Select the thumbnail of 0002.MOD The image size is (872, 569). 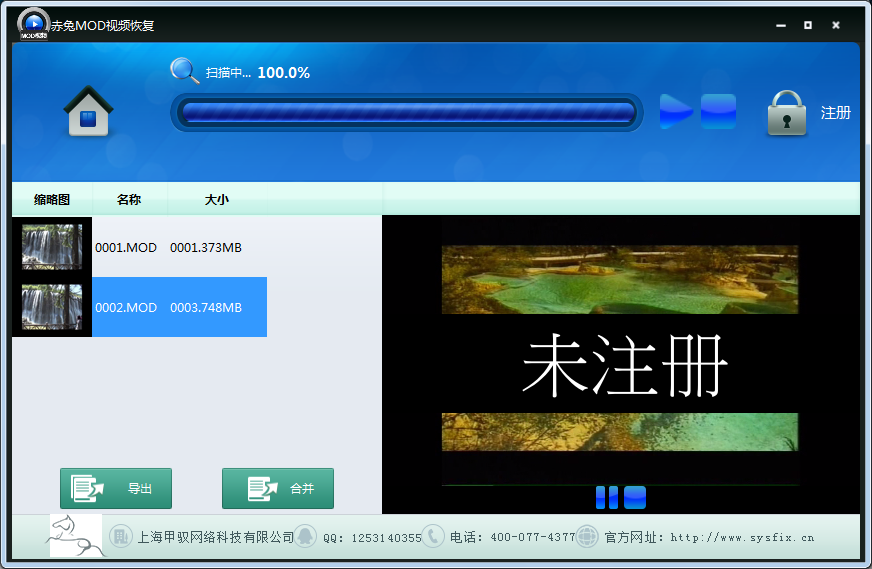tap(52, 307)
